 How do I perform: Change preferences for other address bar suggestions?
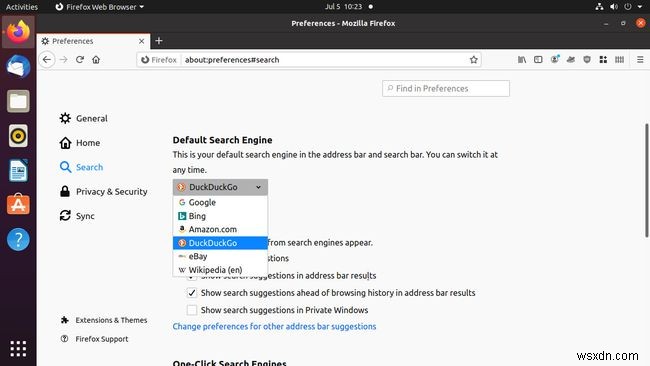tap(274, 327)
